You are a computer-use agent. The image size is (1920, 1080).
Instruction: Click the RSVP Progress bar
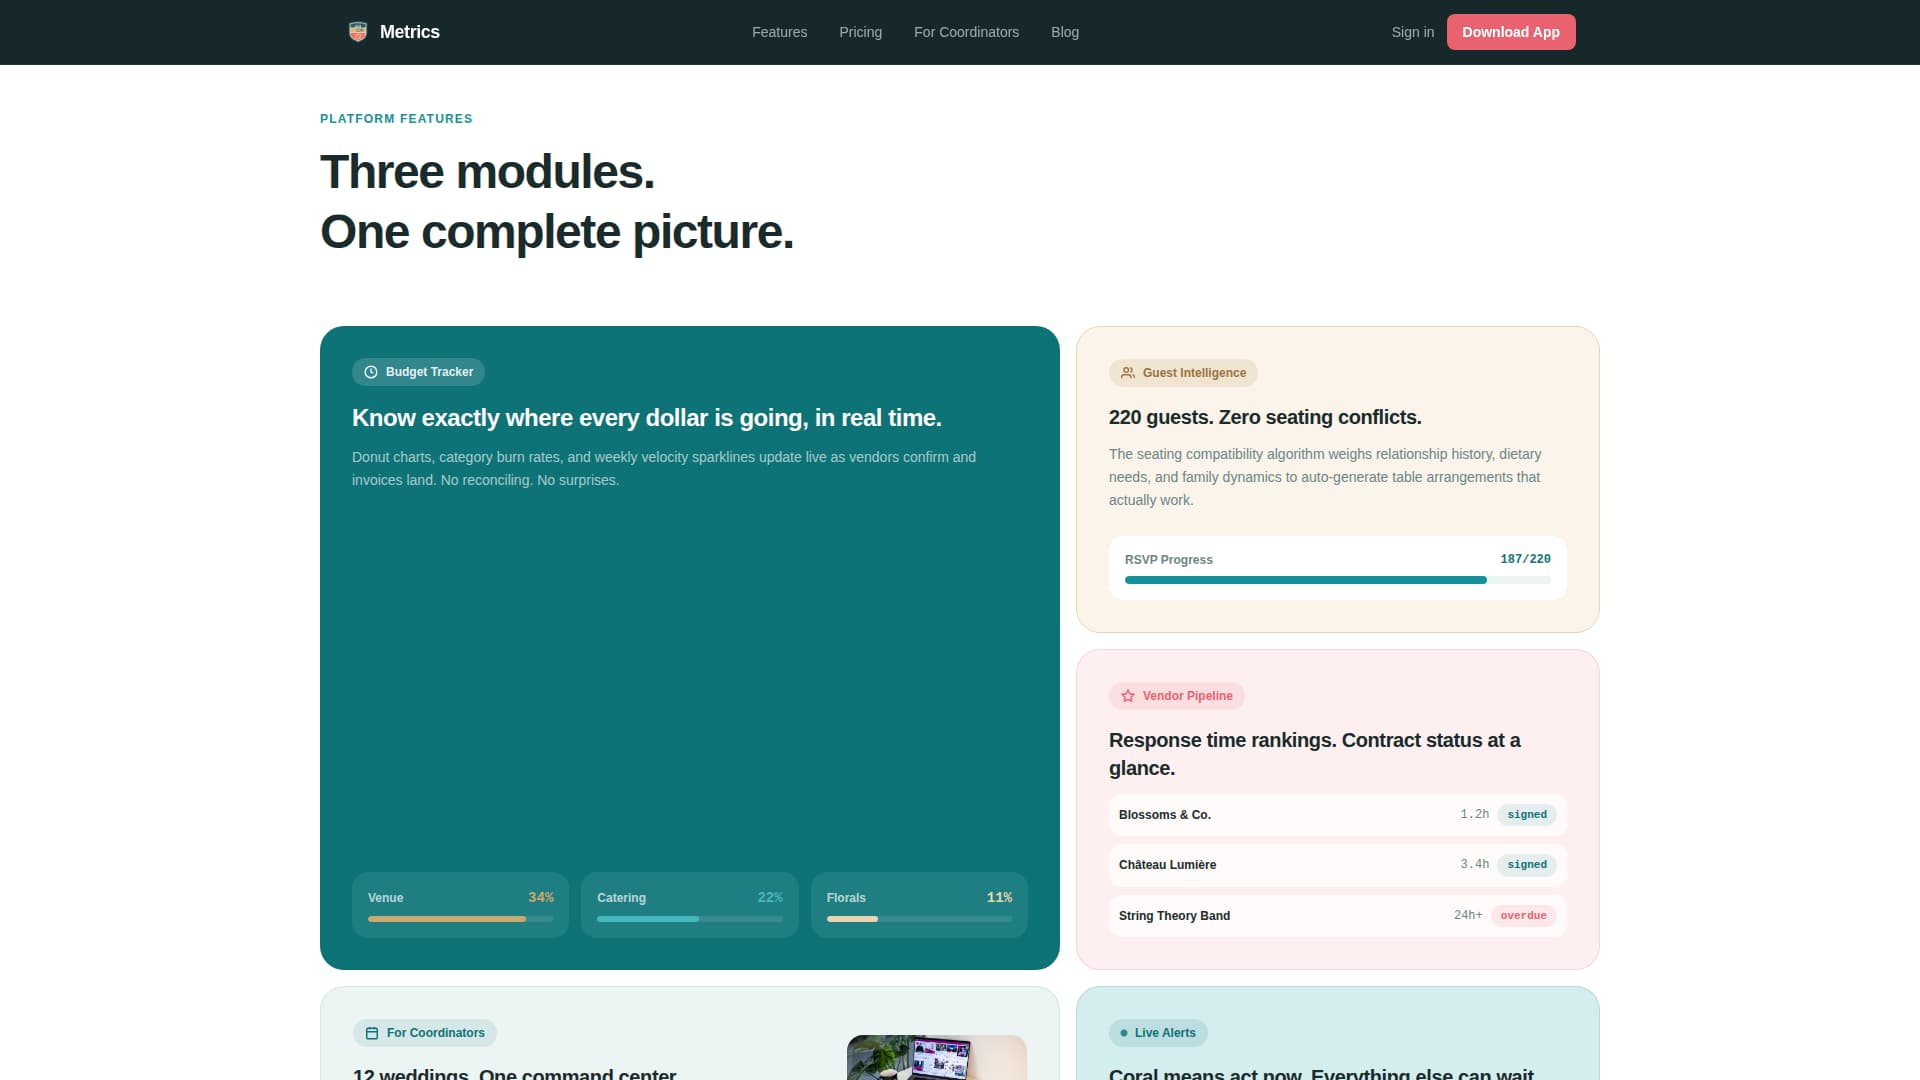coord(1337,580)
